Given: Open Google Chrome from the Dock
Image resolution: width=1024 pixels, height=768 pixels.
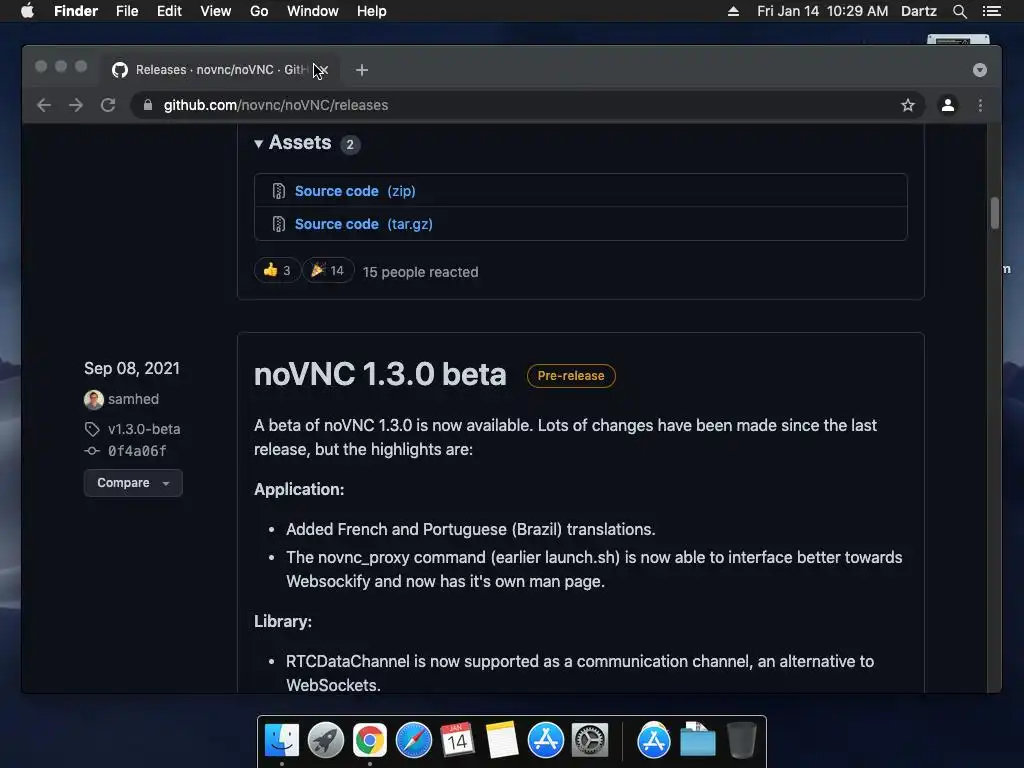Looking at the screenshot, I should coord(370,740).
